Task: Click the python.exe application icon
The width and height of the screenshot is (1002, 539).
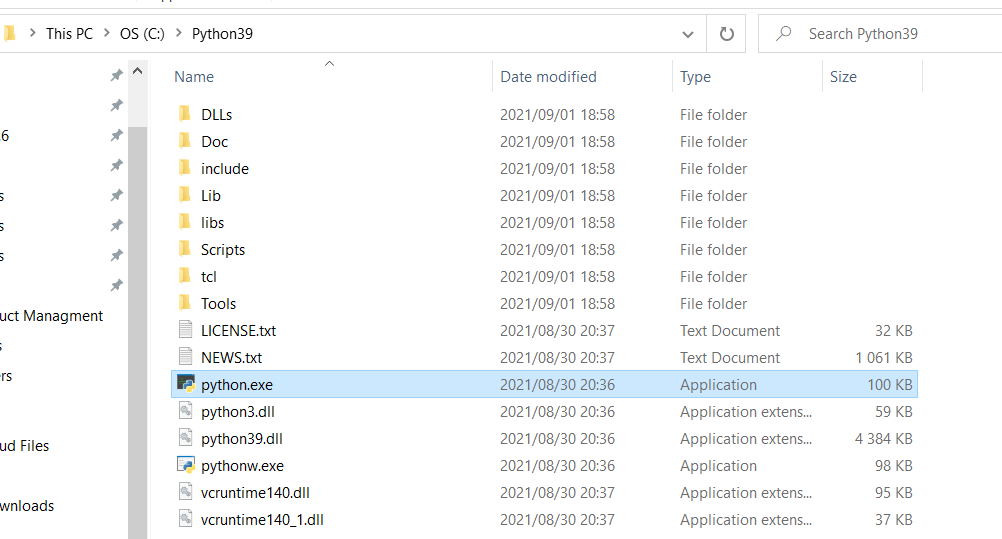Action: 186,384
